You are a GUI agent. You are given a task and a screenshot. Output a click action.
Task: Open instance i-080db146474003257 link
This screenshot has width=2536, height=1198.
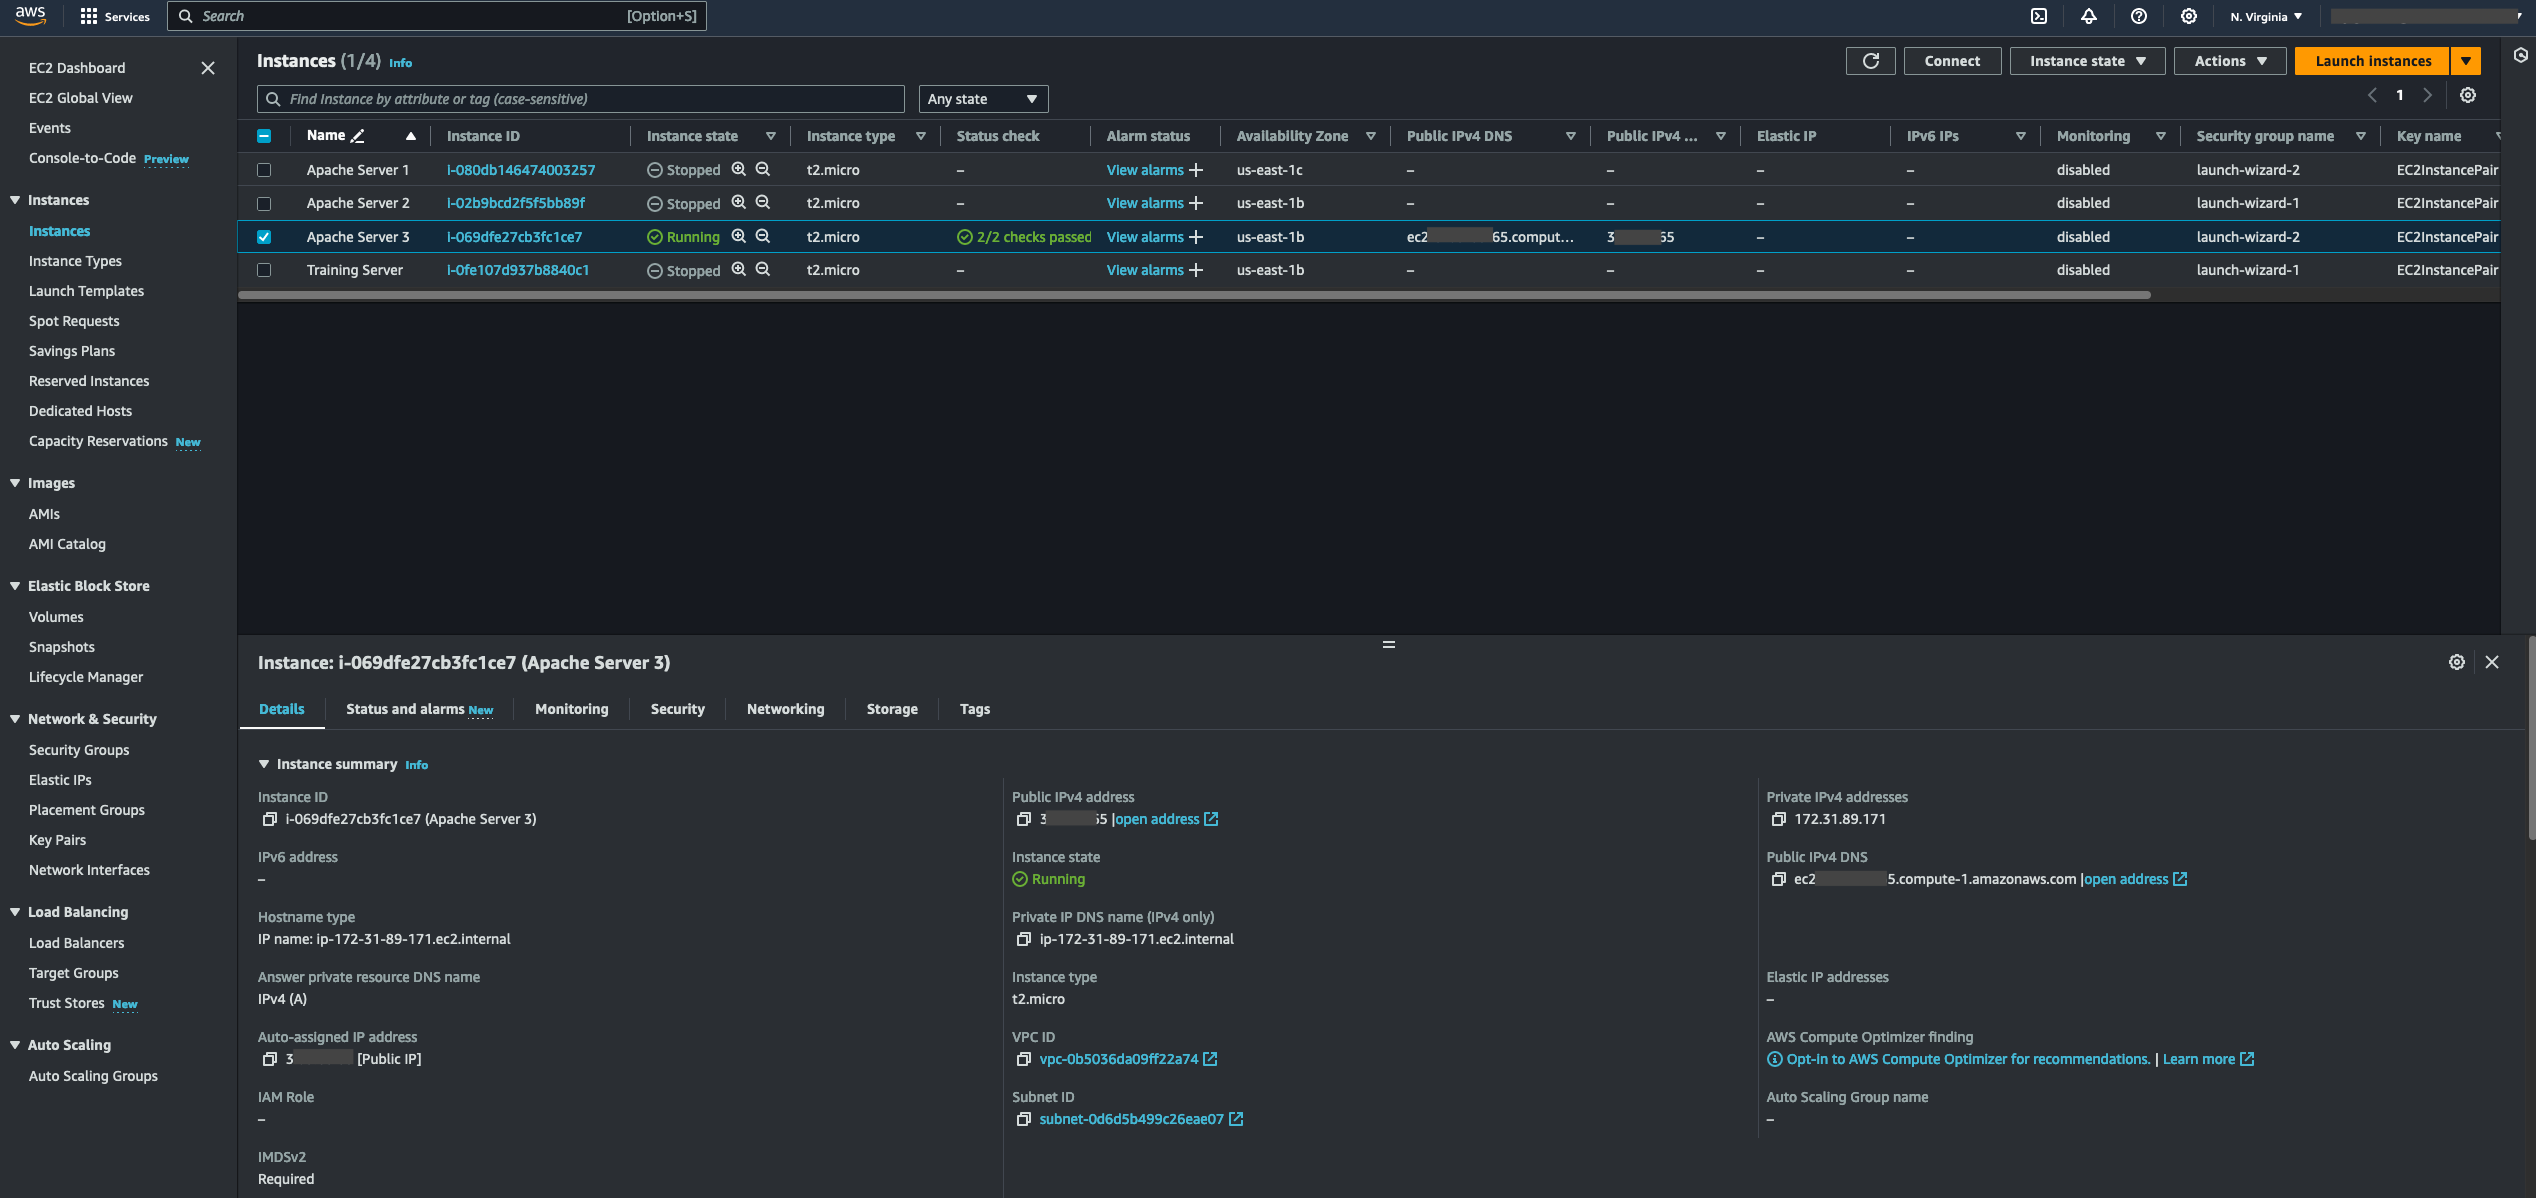(521, 170)
